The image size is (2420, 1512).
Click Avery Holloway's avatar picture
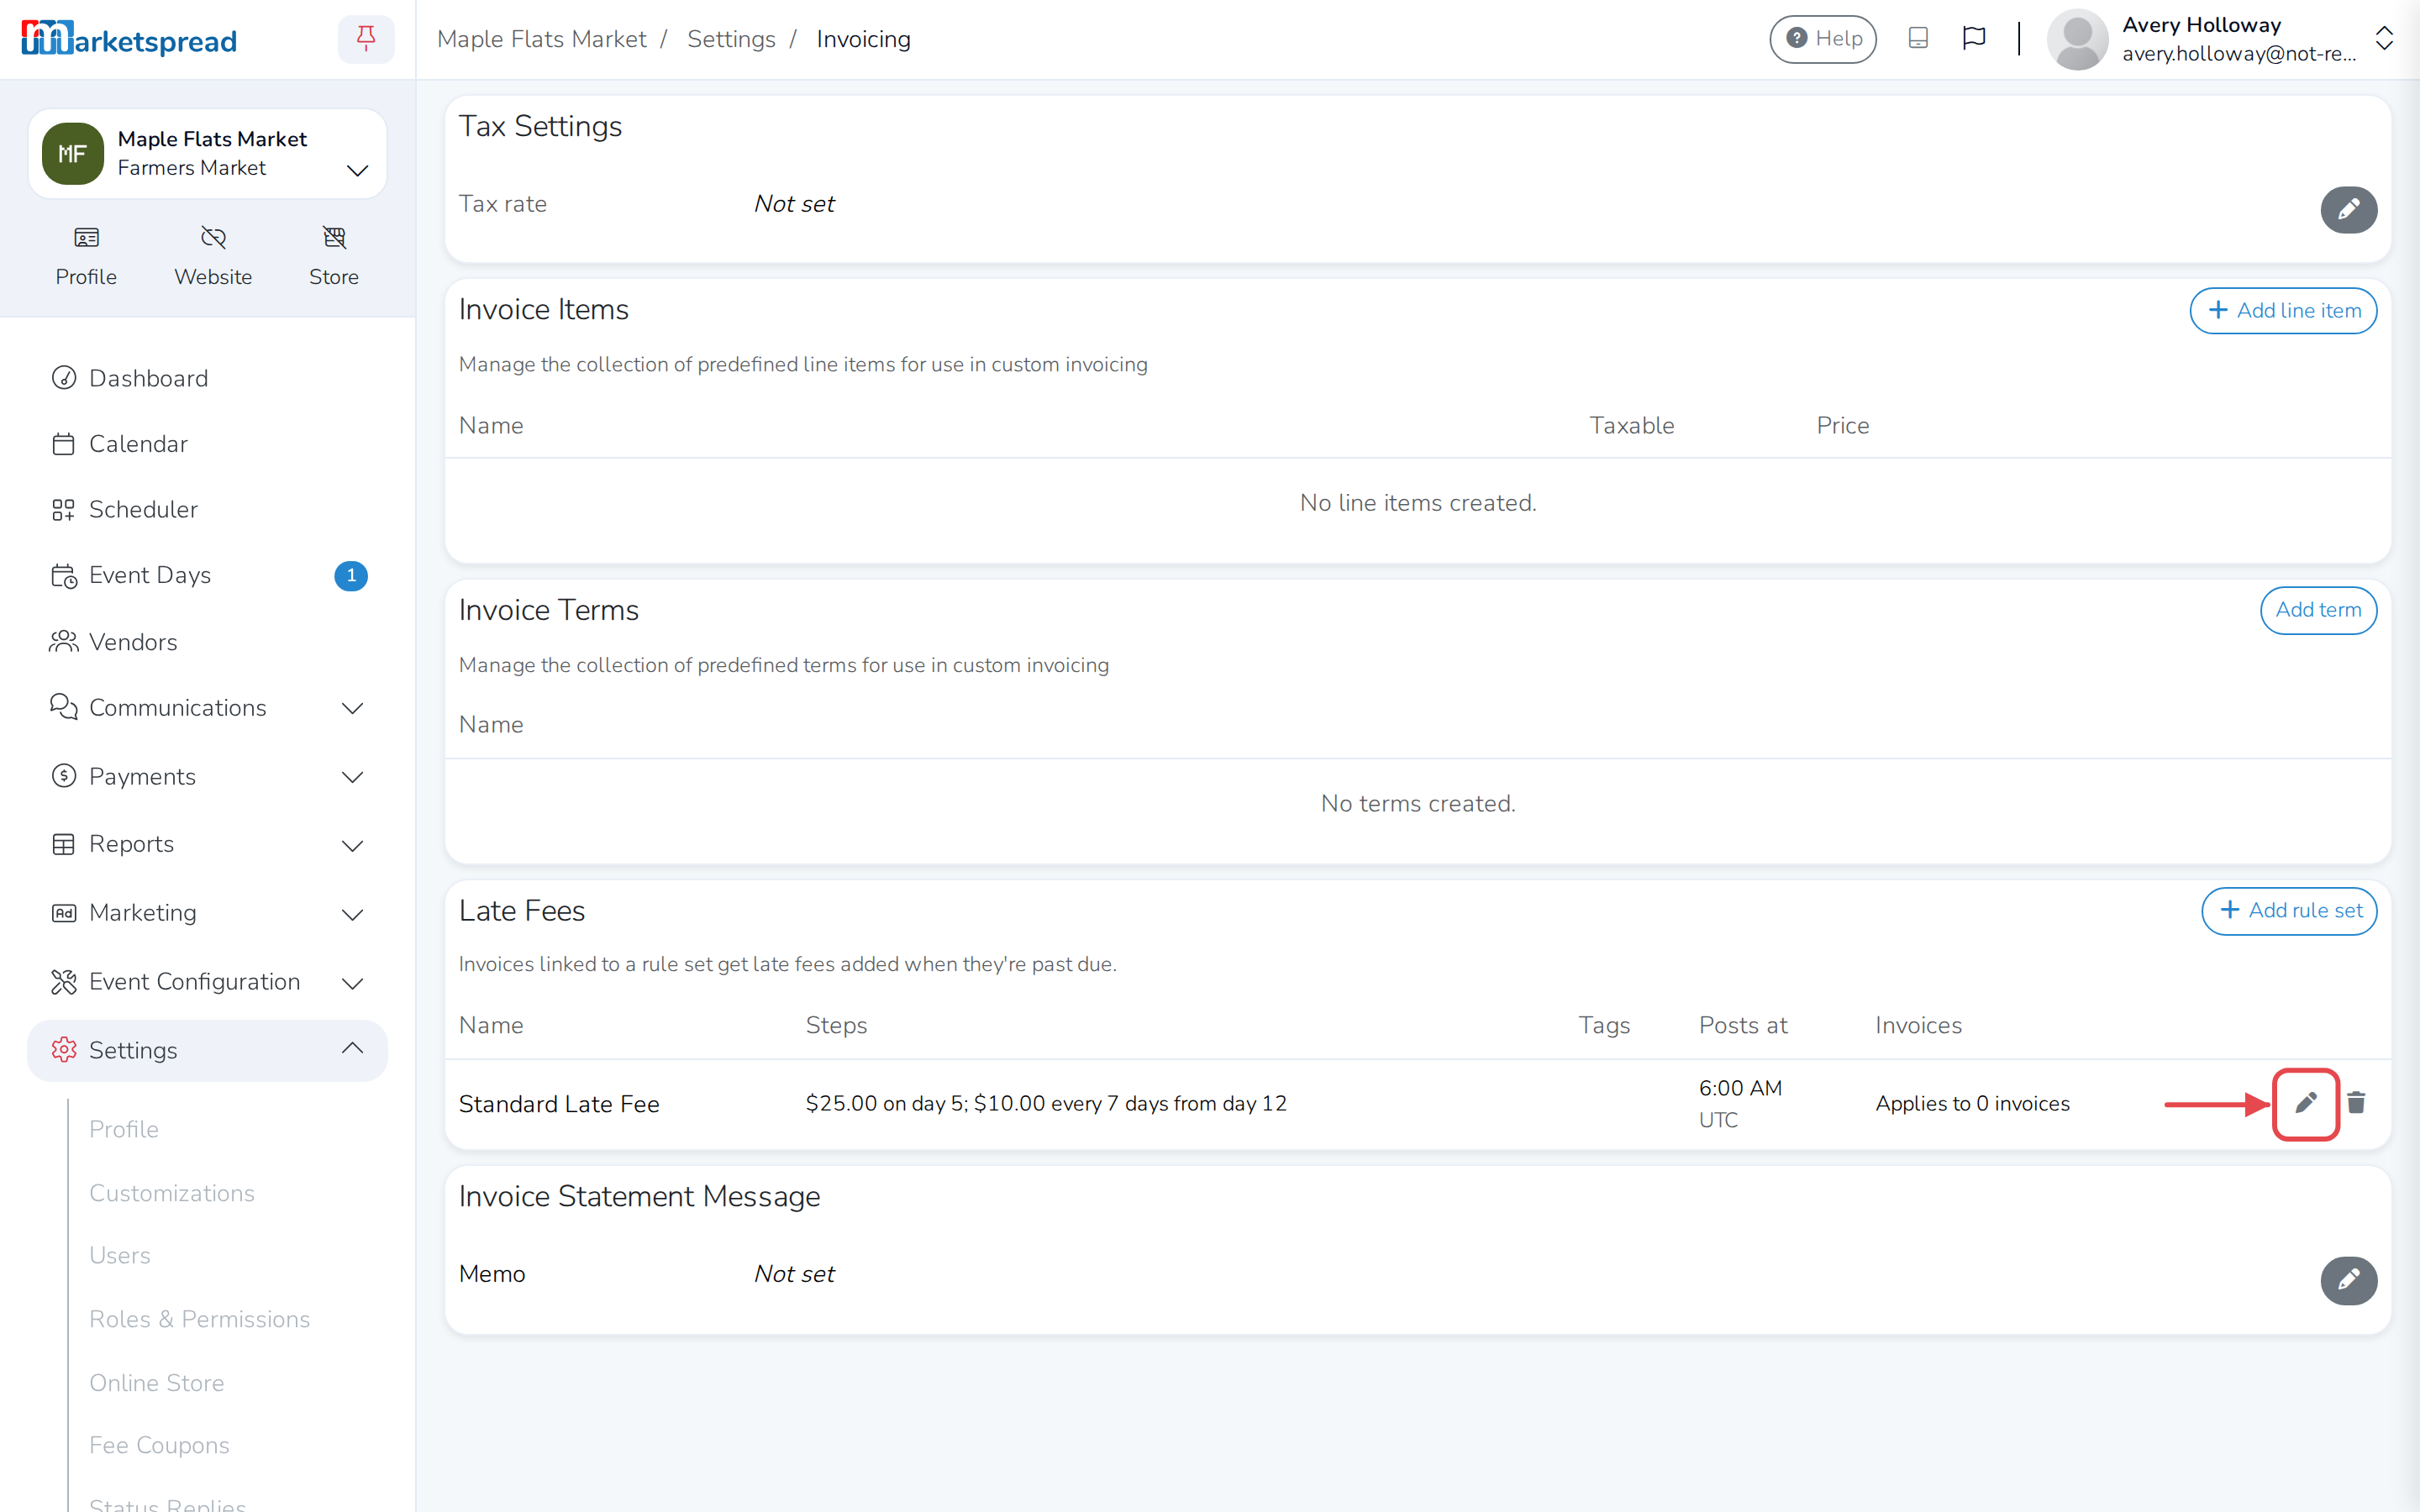pyautogui.click(x=2077, y=40)
